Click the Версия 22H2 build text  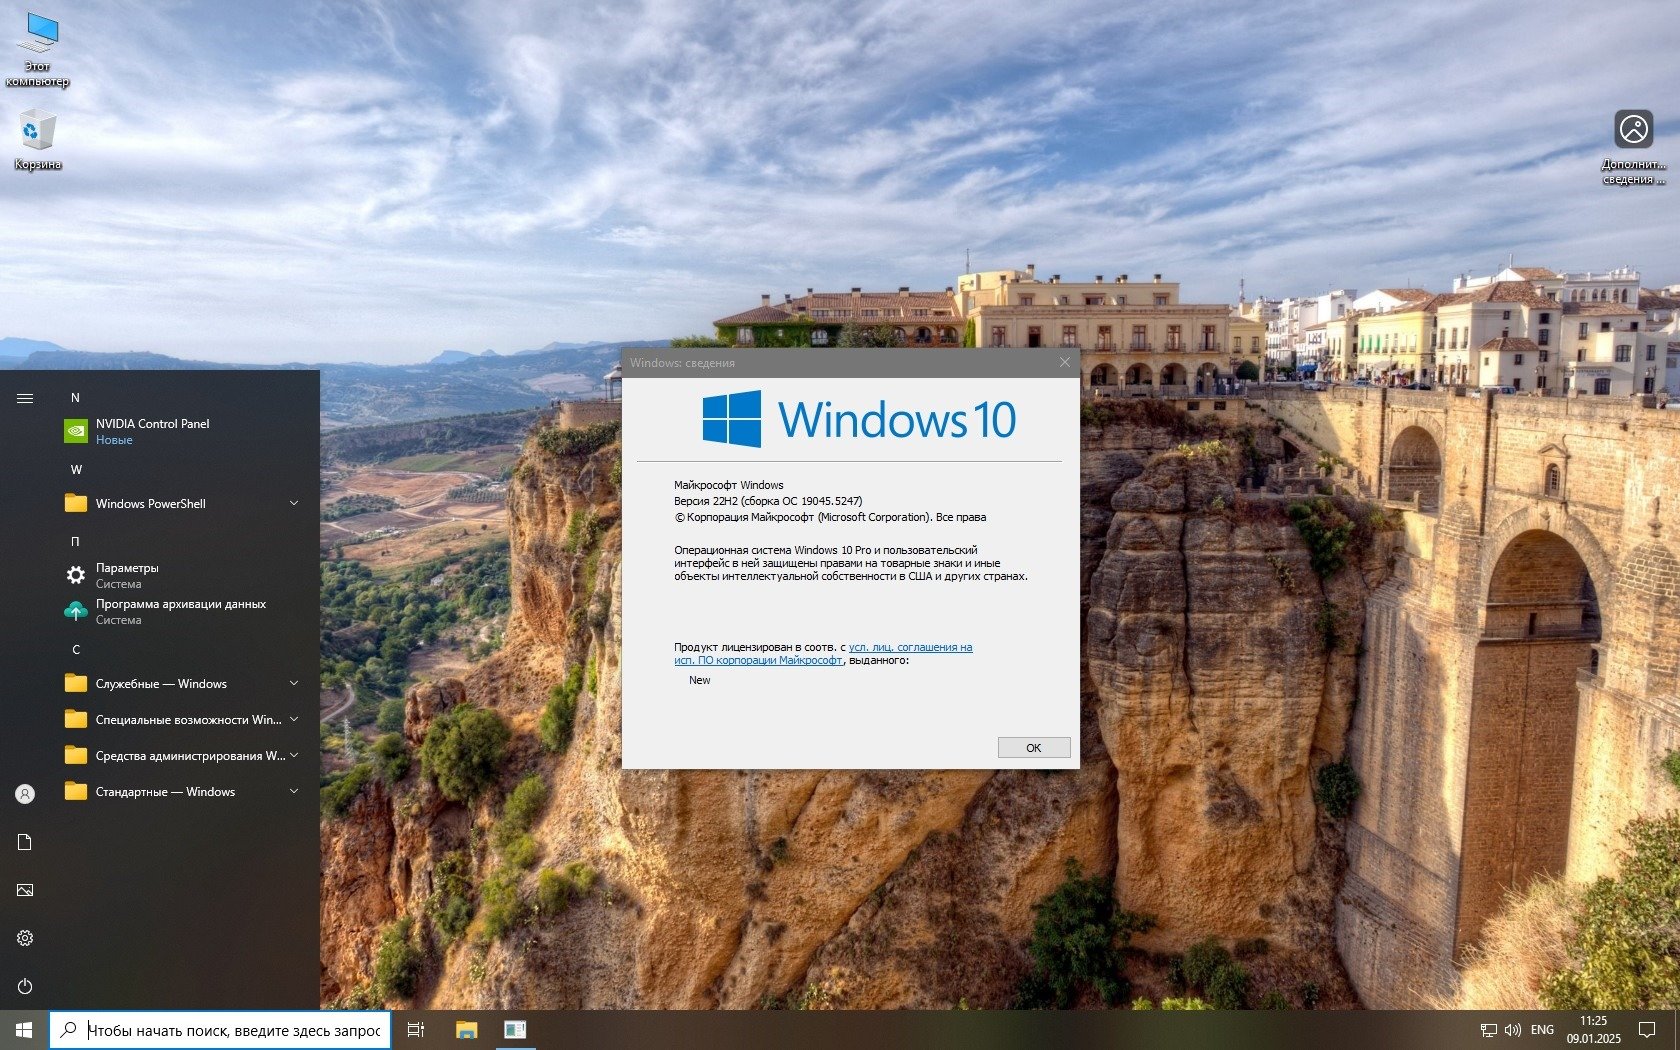[x=768, y=501]
